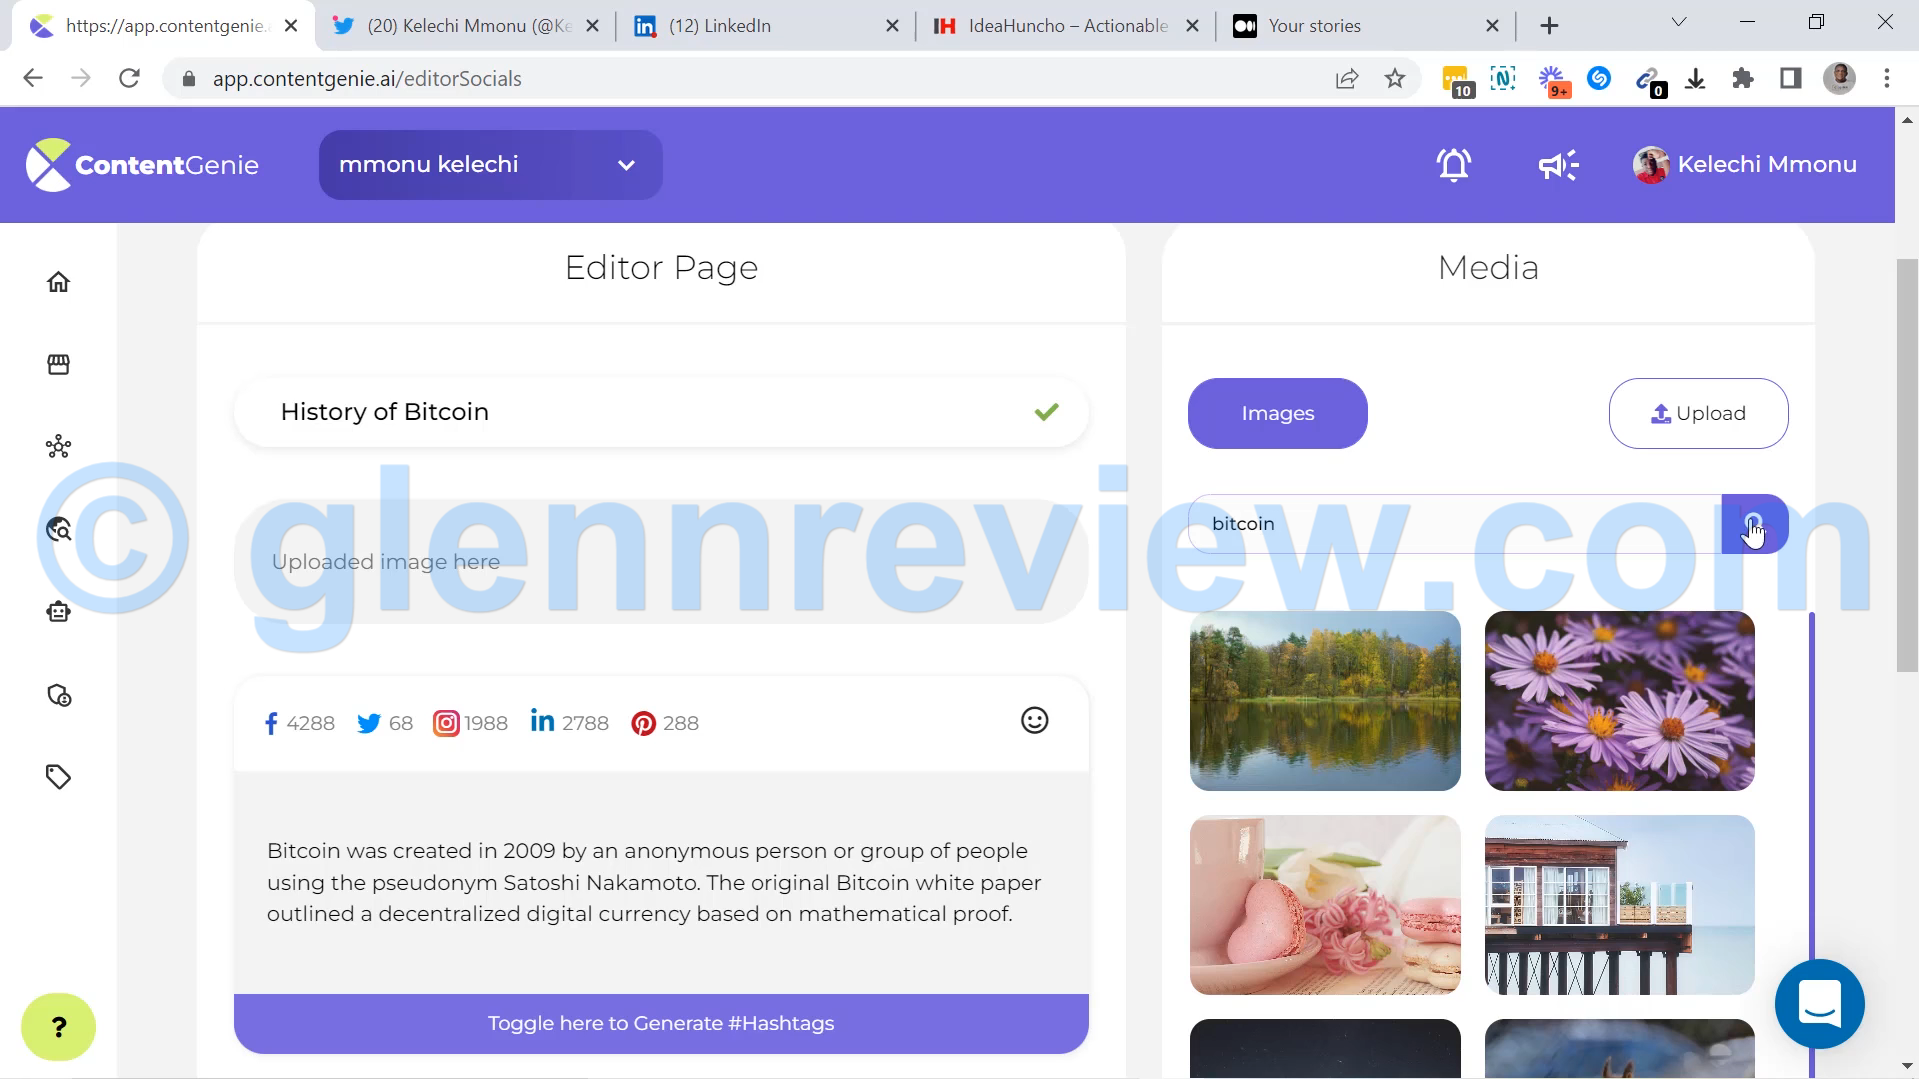Open the tab search chevron
The height and width of the screenshot is (1079, 1919).
pyautogui.click(x=1679, y=22)
